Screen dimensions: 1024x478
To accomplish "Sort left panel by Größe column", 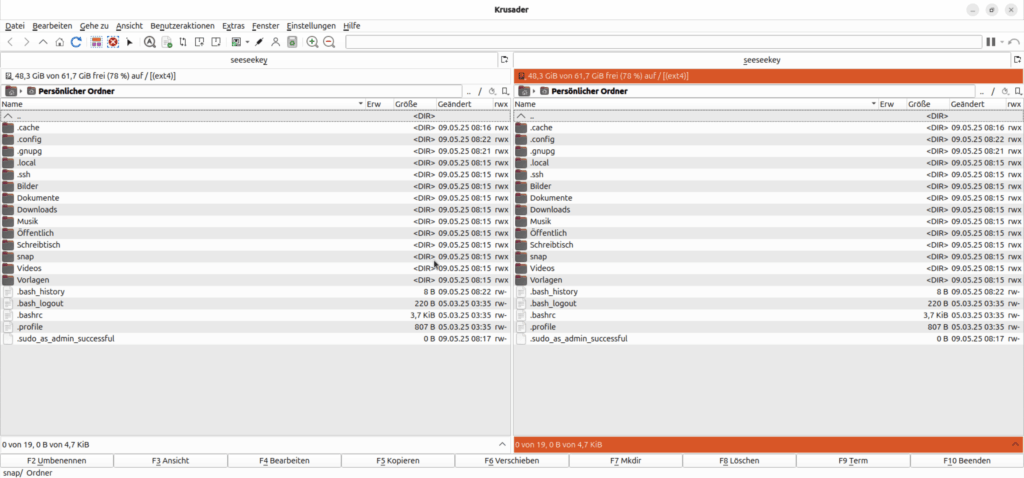I will [406, 104].
